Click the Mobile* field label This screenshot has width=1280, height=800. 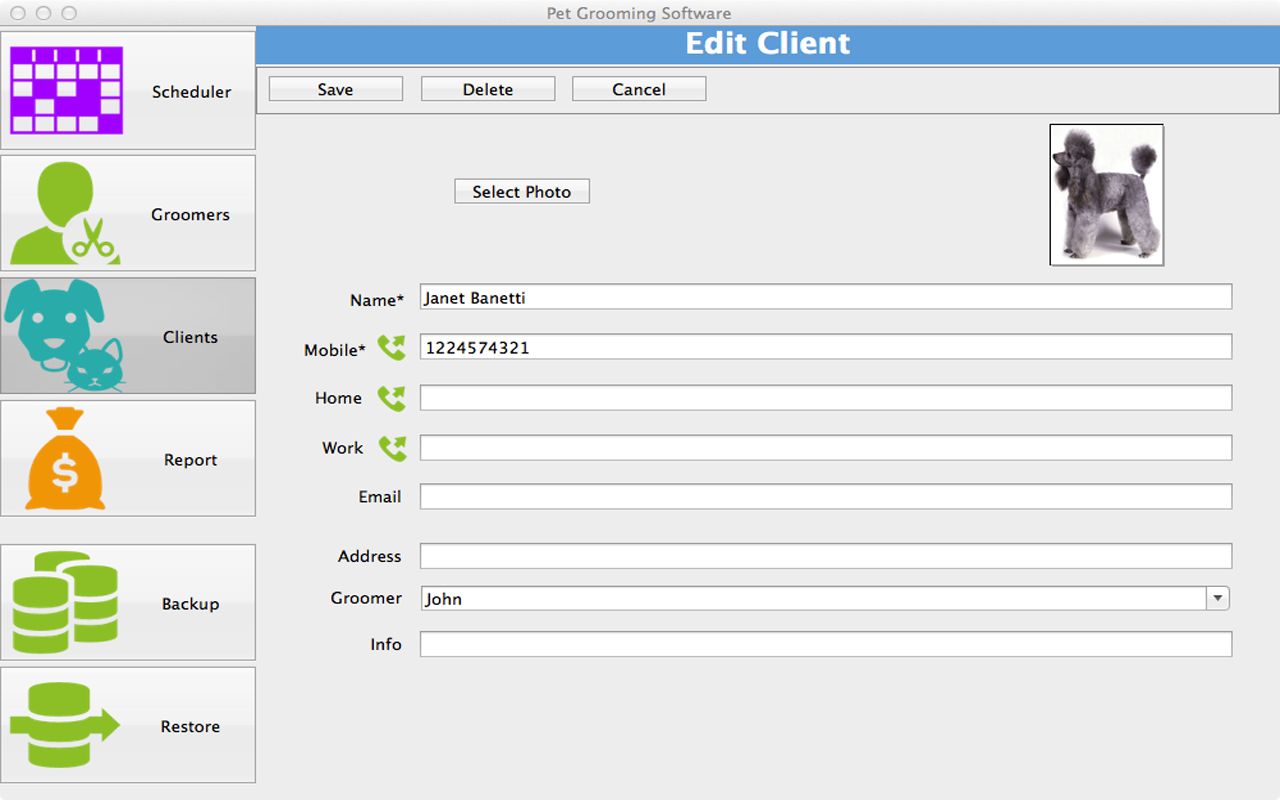335,350
